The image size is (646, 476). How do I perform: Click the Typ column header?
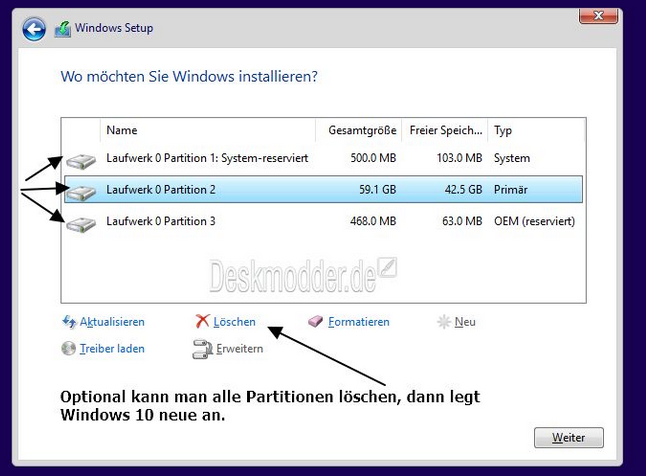click(536, 130)
